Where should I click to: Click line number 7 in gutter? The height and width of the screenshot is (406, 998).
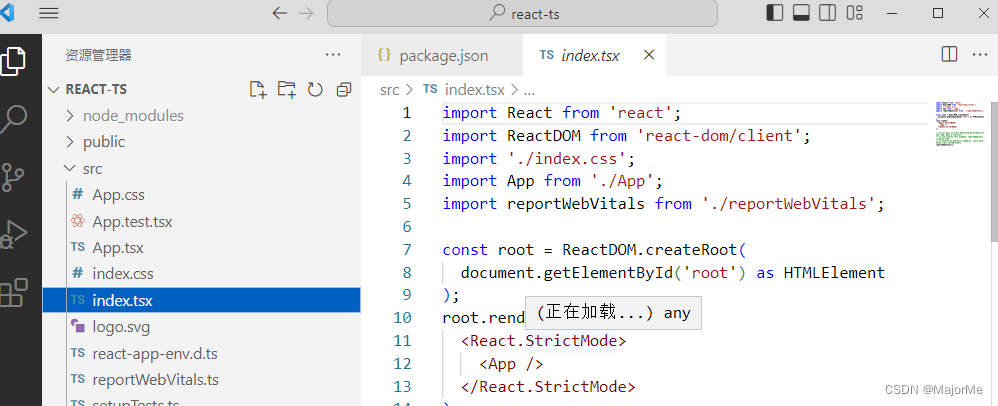click(x=407, y=249)
